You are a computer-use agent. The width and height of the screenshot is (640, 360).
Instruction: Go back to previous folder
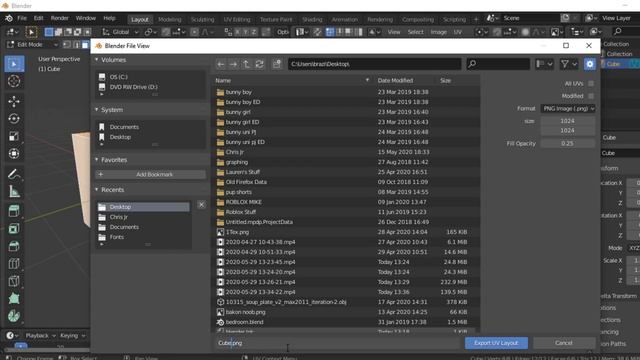pos(221,64)
